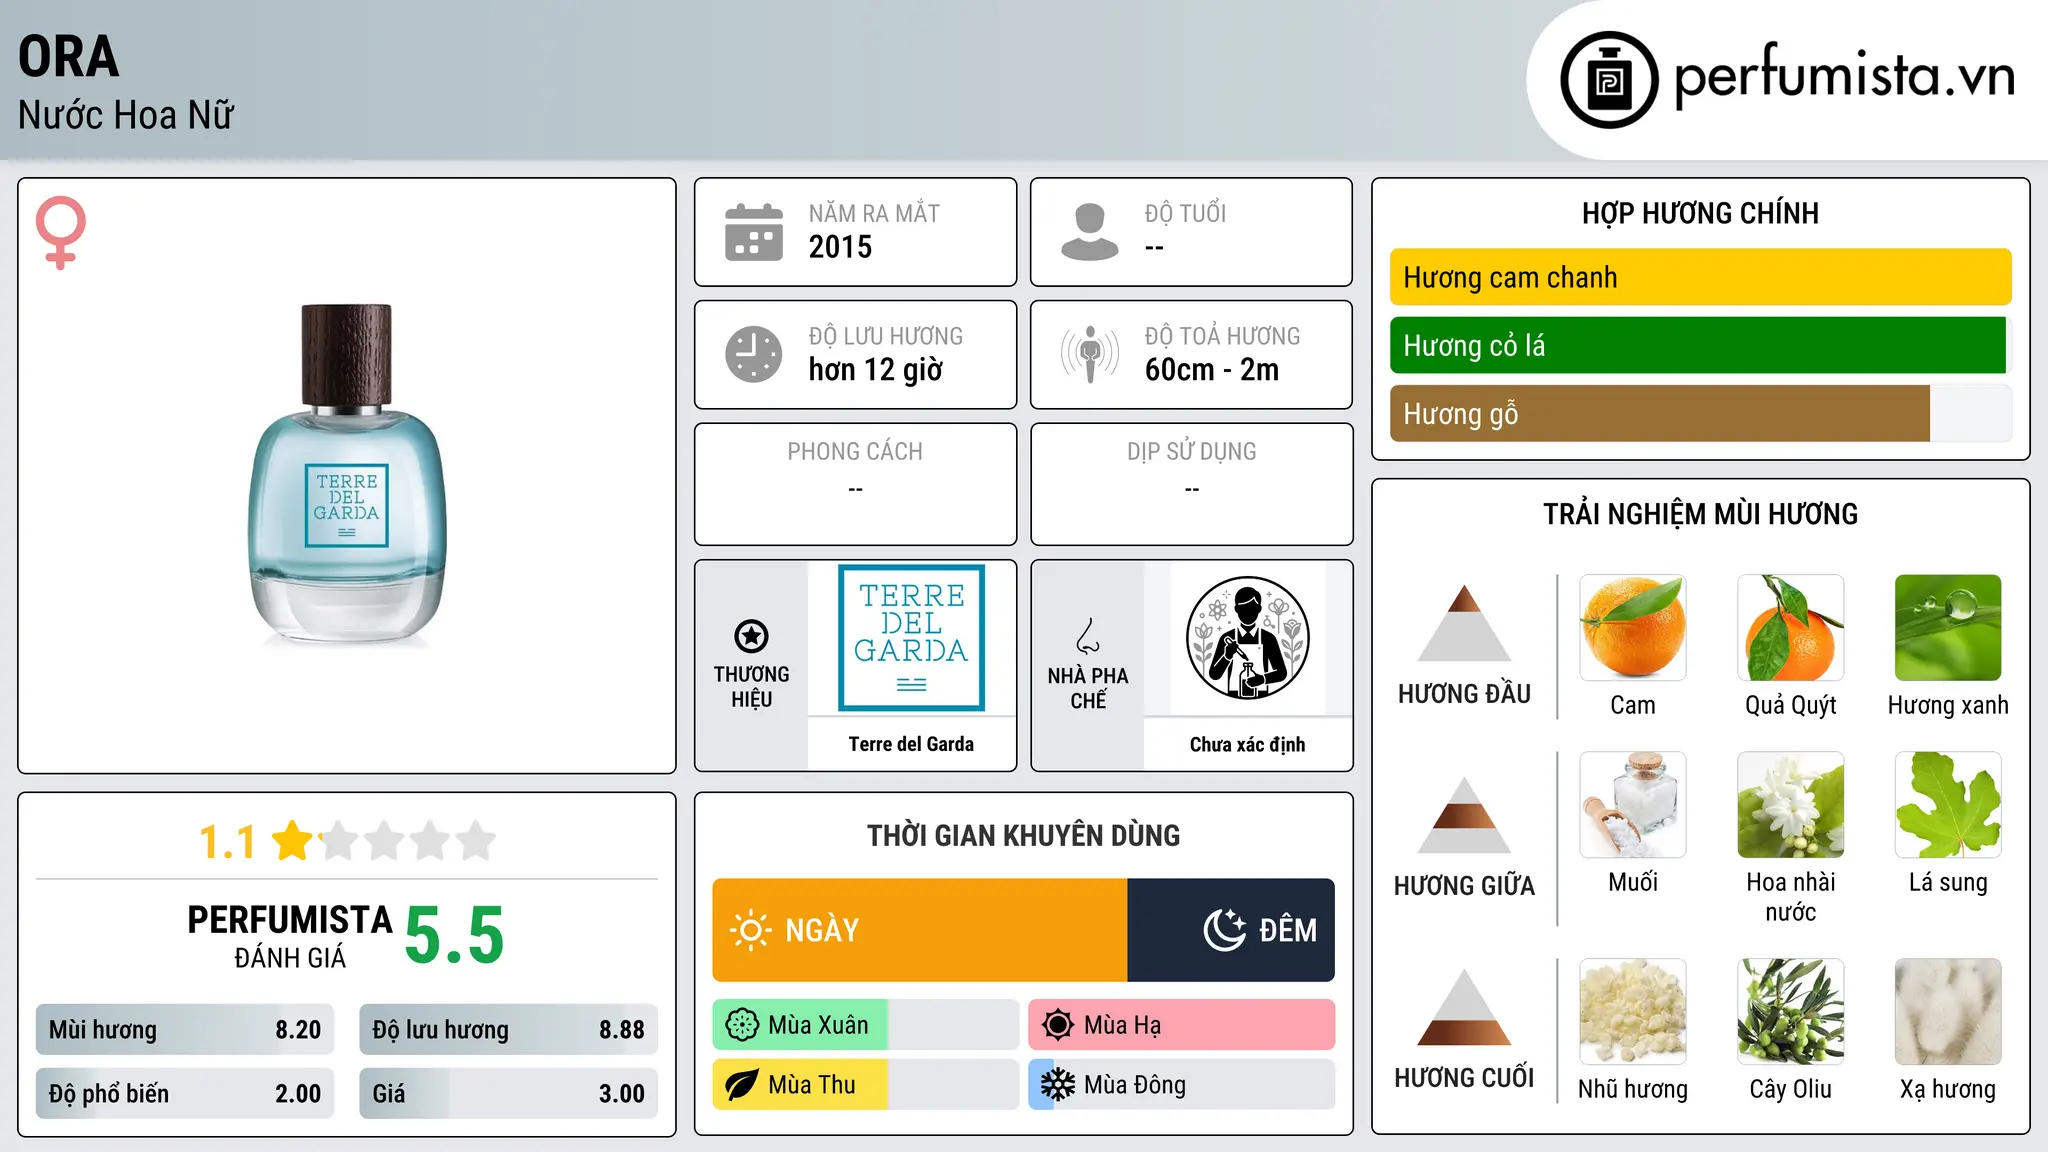The image size is (2048, 1152).
Task: Click the gold filled rating star
Action: point(293,840)
